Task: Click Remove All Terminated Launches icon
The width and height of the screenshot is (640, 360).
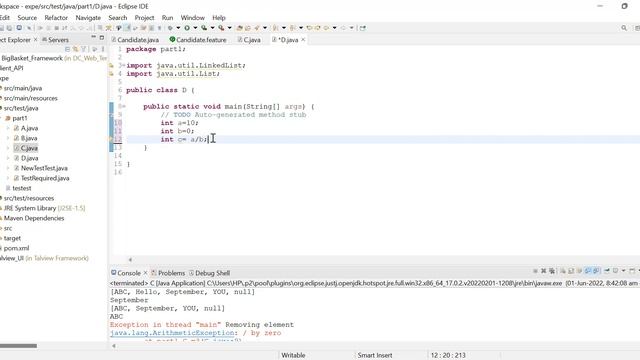Action: 552,271
